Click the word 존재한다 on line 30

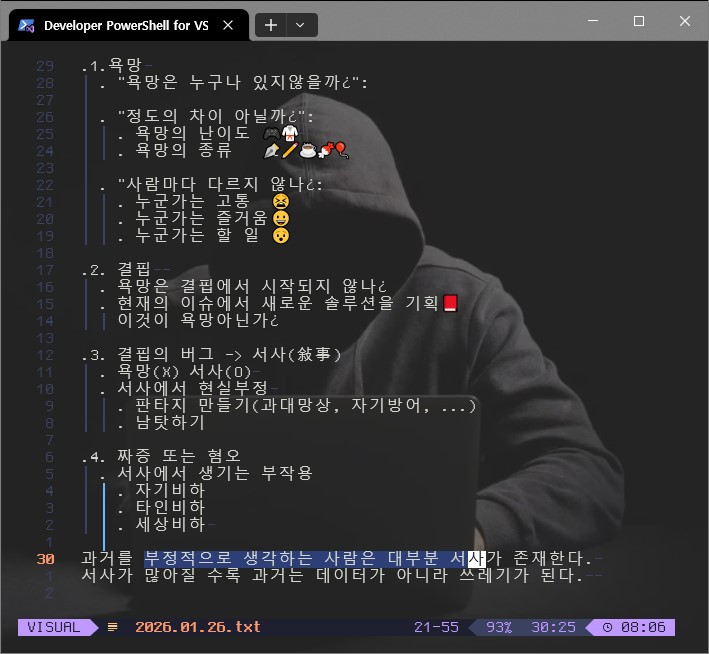pos(548,559)
